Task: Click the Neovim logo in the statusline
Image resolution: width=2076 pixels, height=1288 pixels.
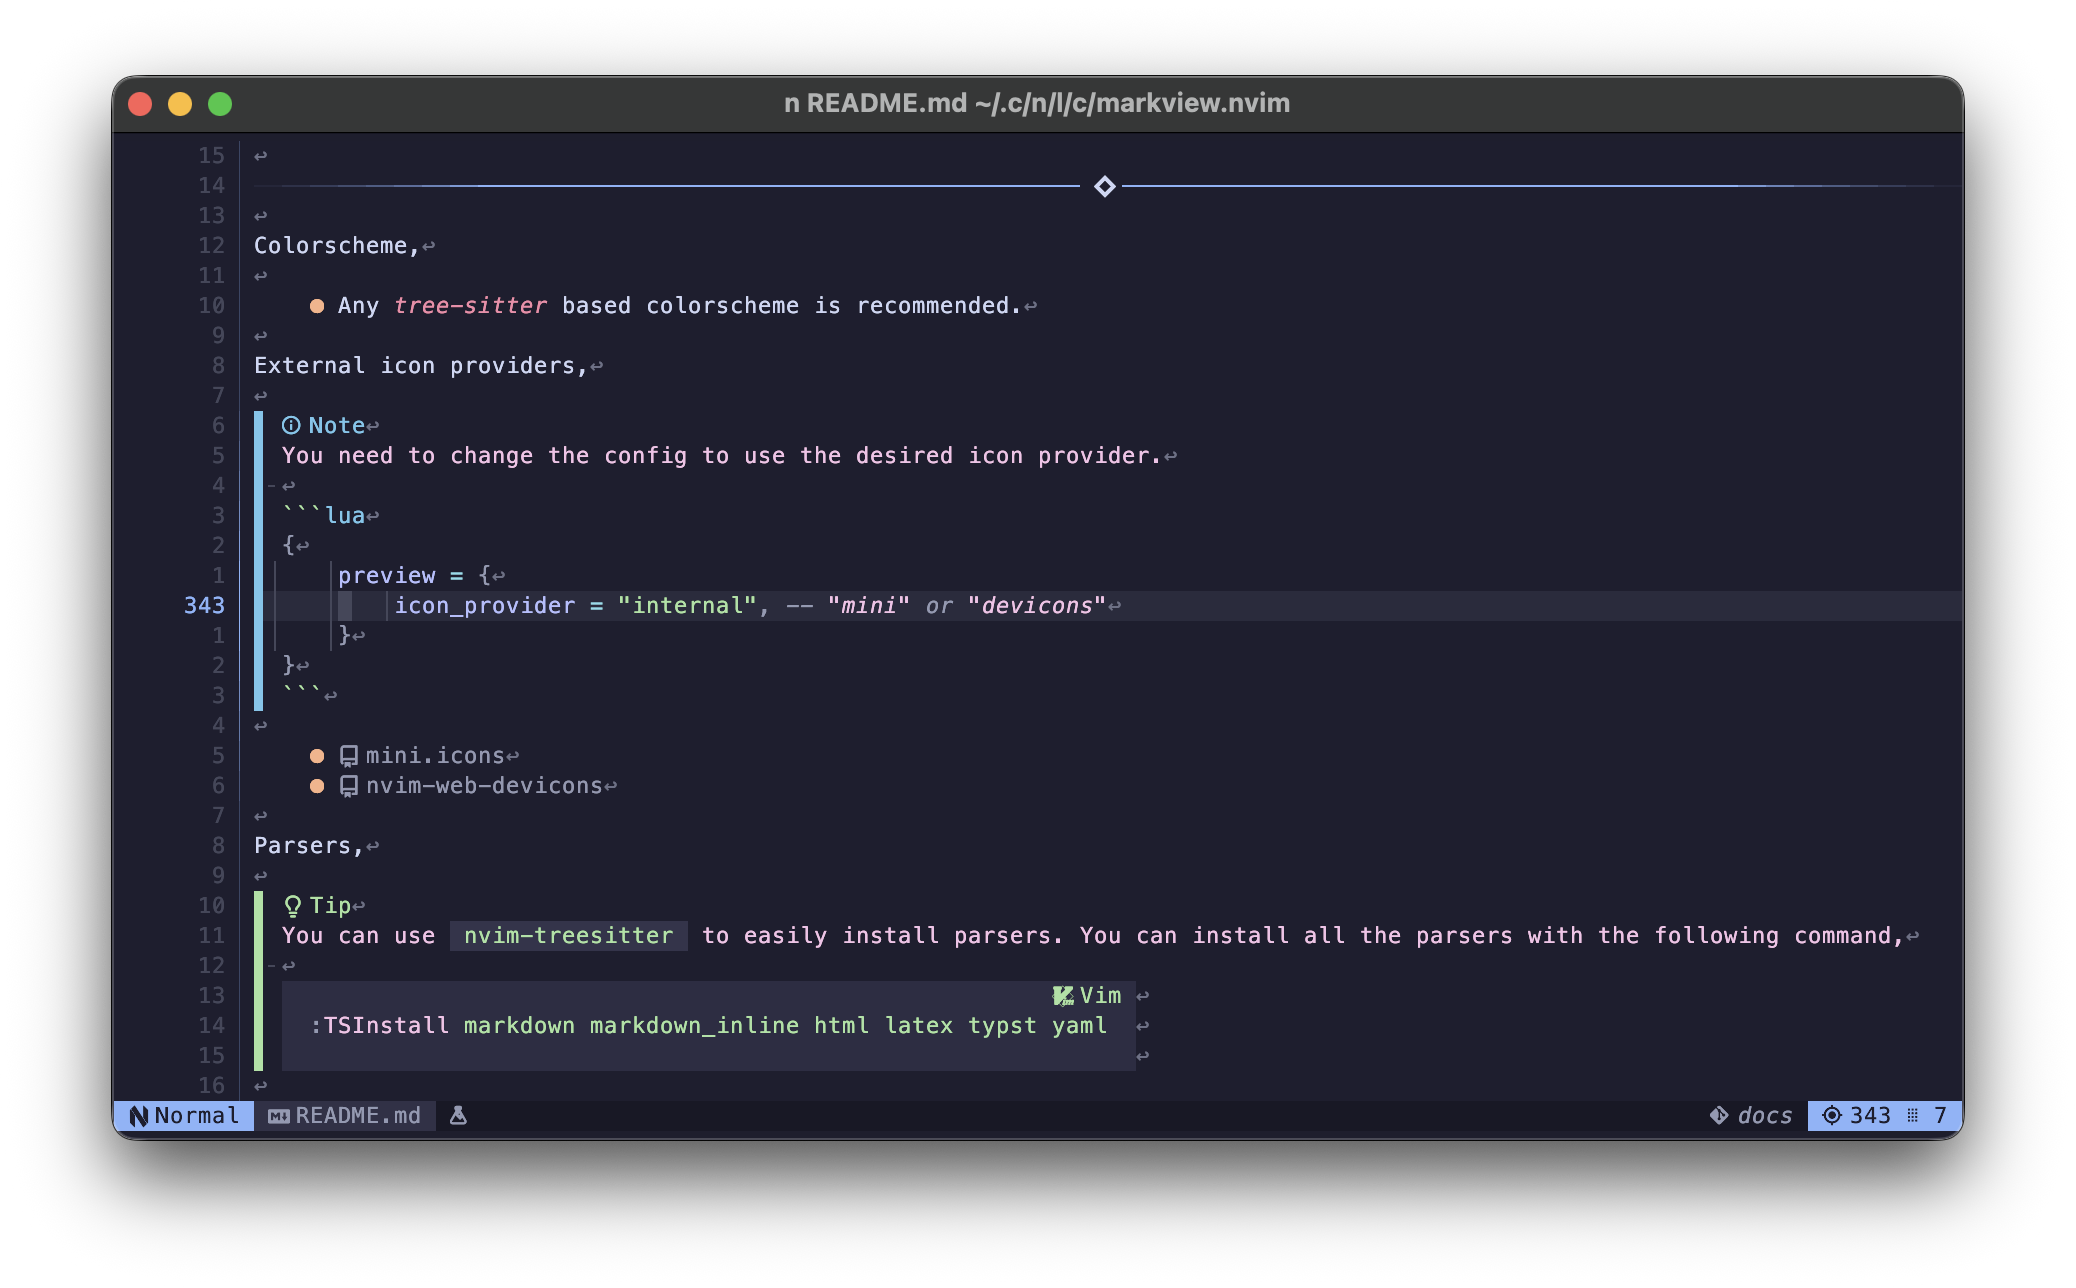Action: click(x=139, y=1116)
